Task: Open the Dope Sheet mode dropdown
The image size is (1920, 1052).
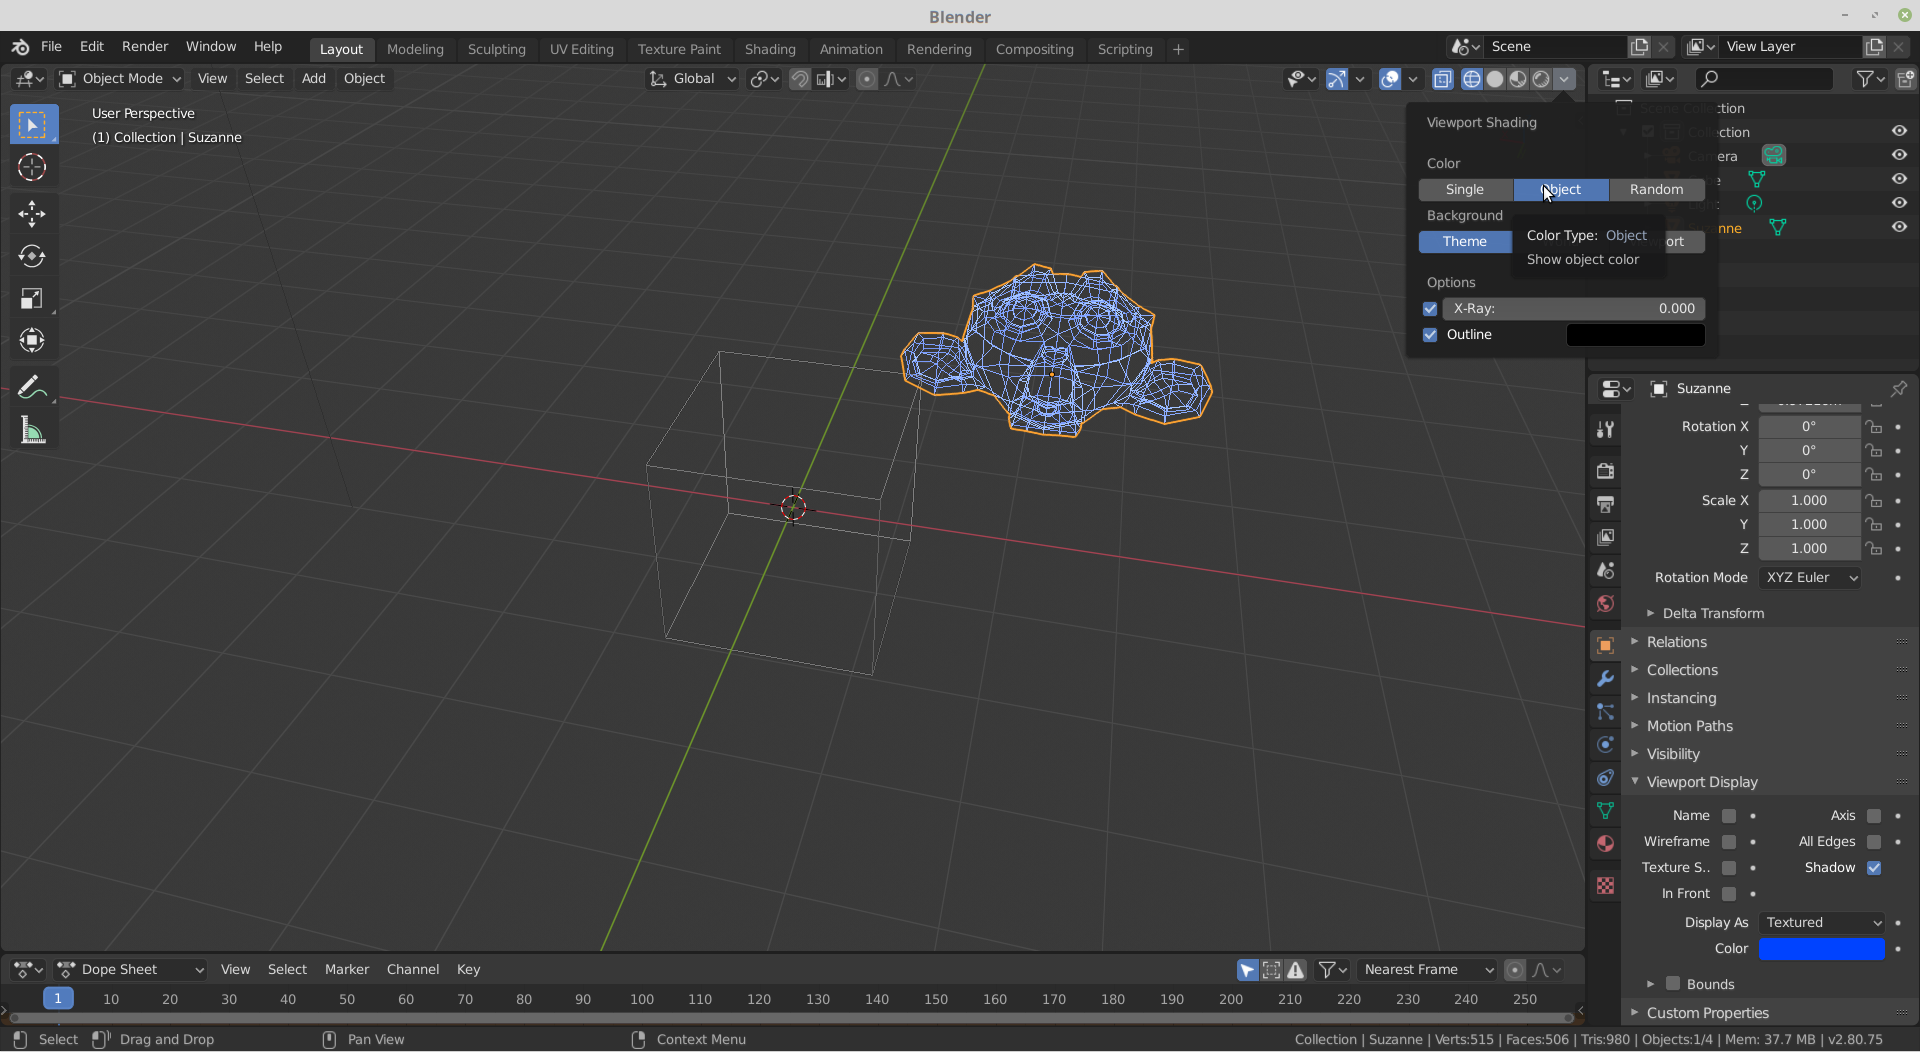Action: pyautogui.click(x=131, y=970)
